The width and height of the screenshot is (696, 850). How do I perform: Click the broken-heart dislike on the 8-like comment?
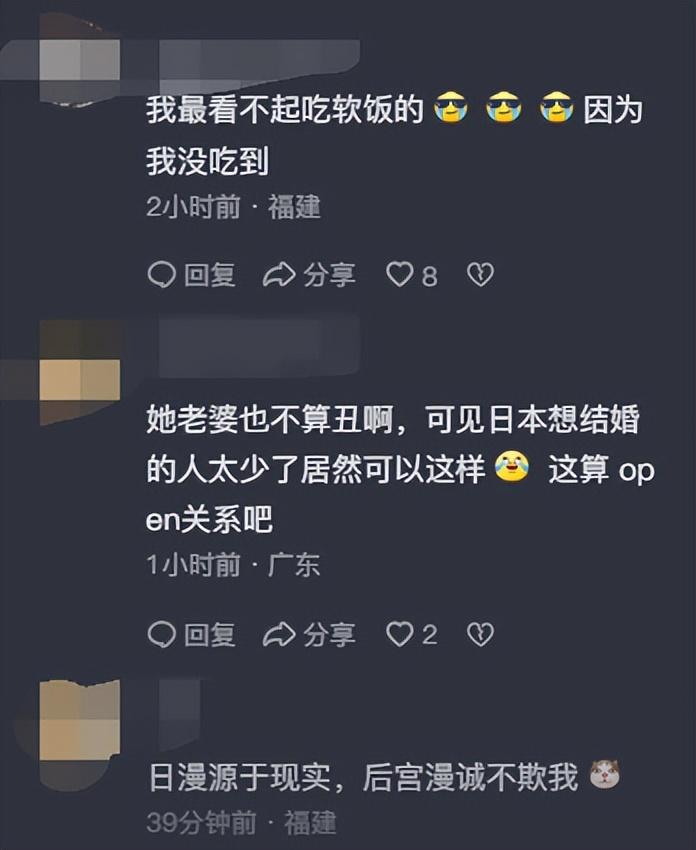click(x=480, y=275)
